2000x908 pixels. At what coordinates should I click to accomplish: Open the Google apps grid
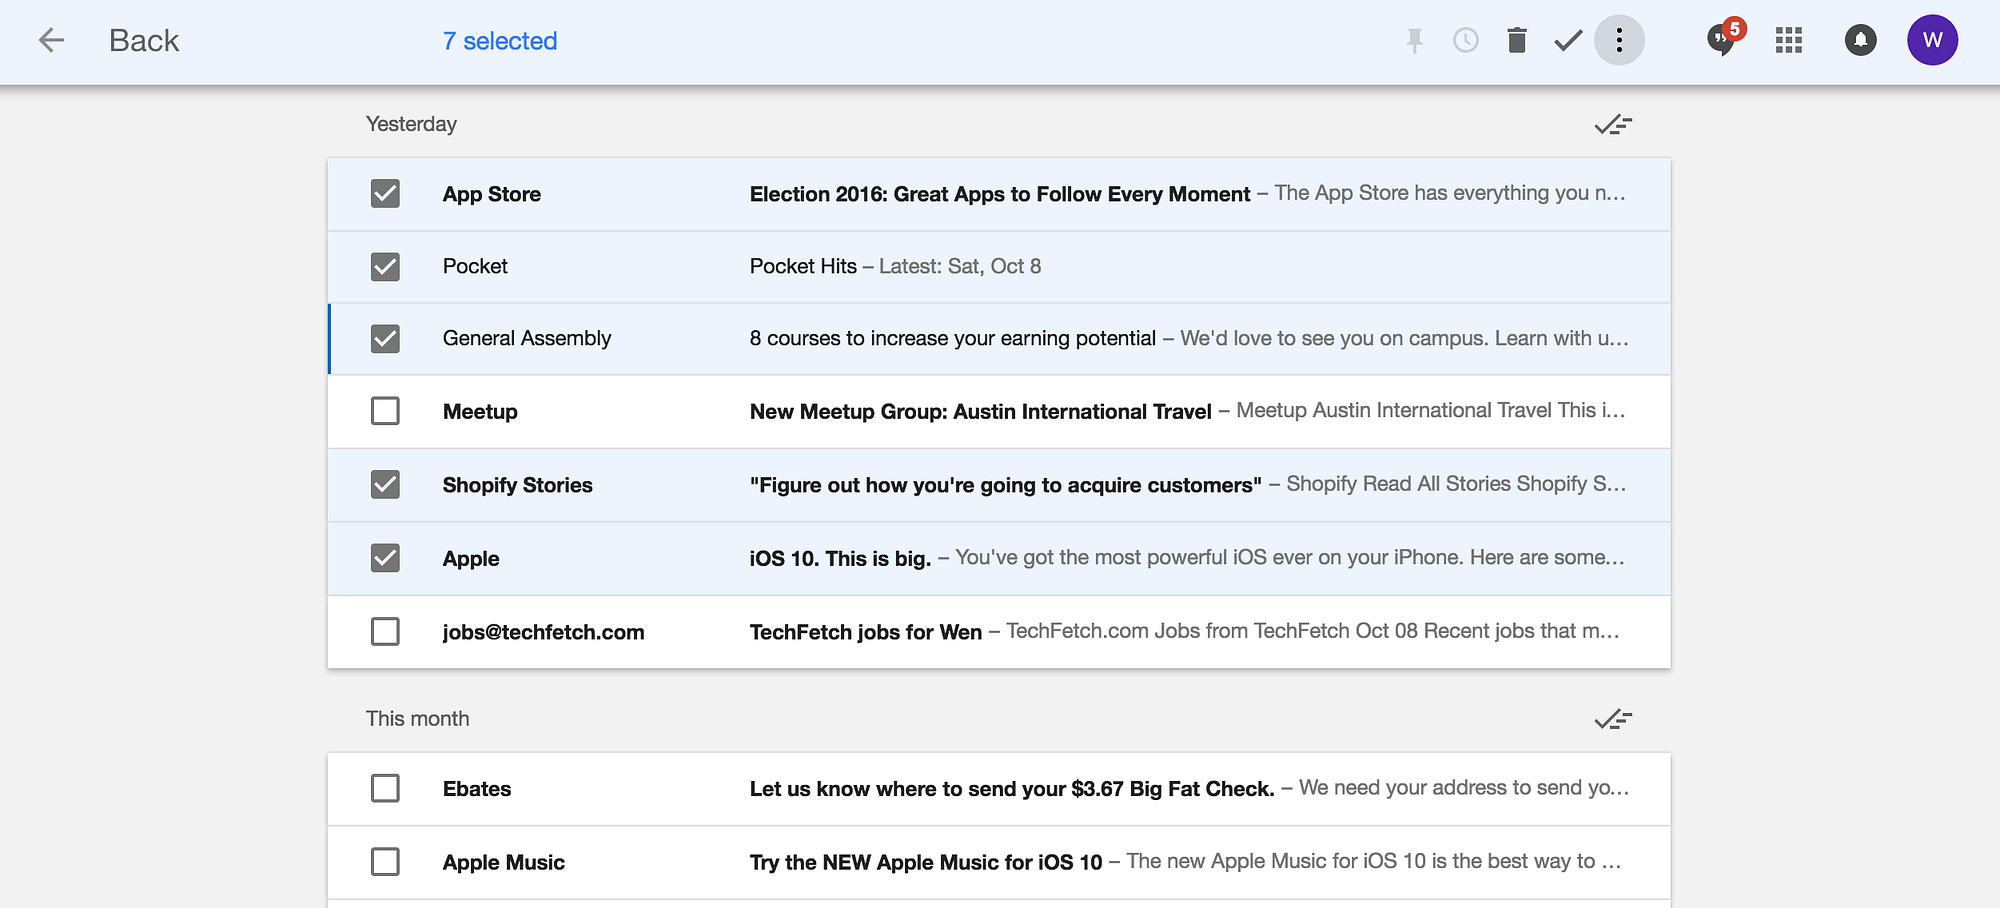[1788, 41]
